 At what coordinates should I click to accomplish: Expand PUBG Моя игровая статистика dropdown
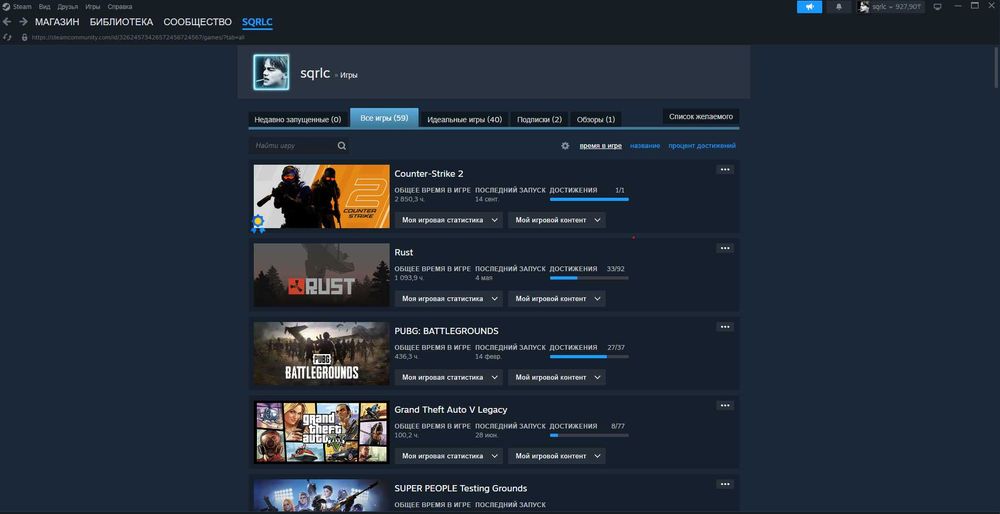click(x=449, y=377)
